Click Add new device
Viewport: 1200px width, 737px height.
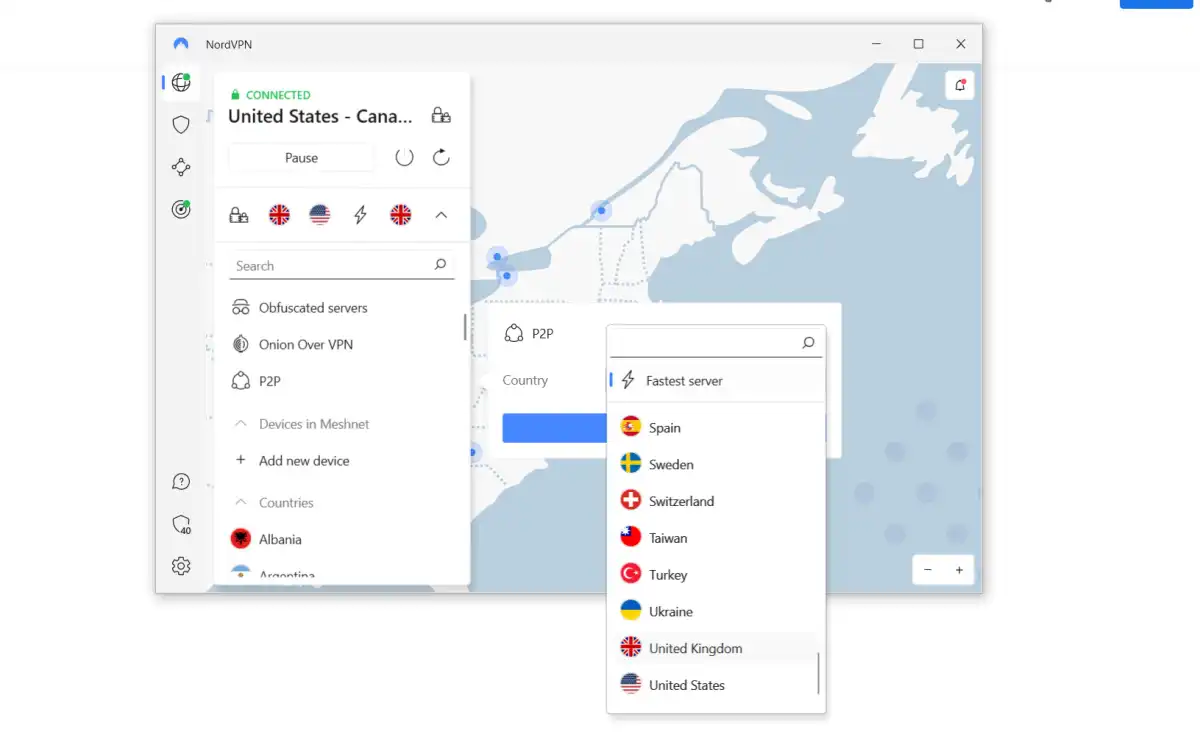point(303,461)
